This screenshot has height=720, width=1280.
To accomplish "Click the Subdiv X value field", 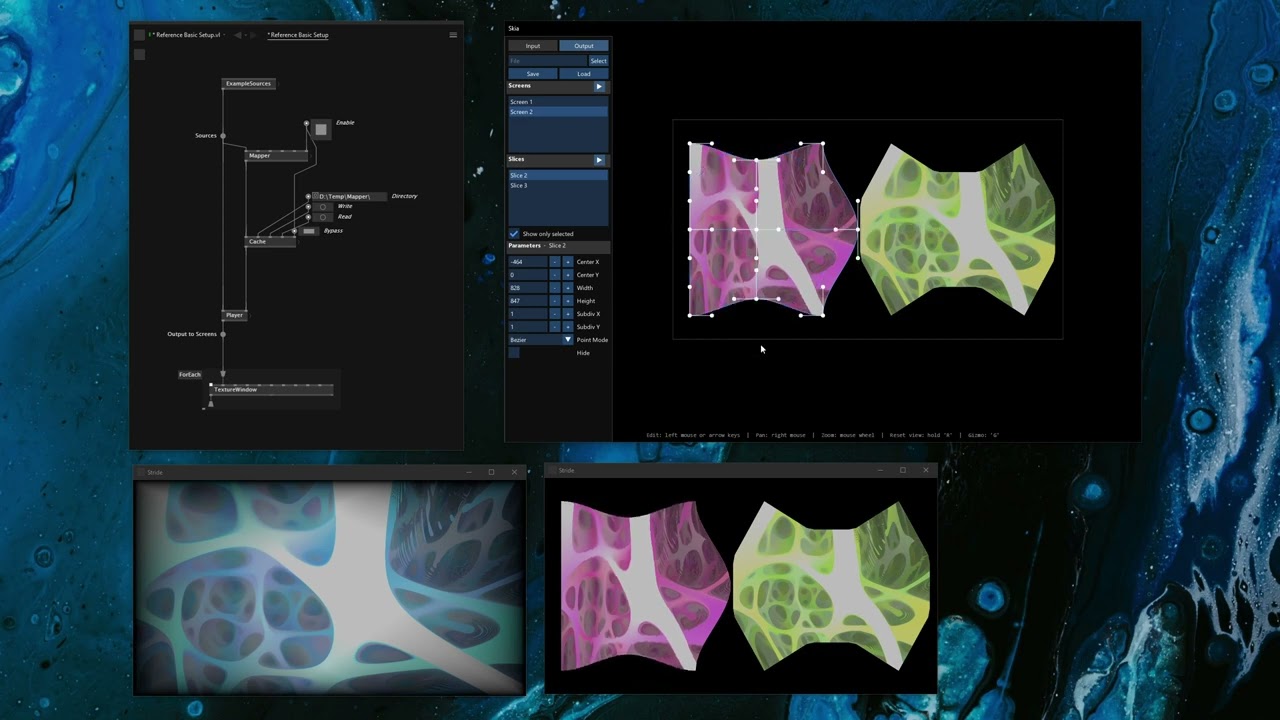I will (528, 314).
